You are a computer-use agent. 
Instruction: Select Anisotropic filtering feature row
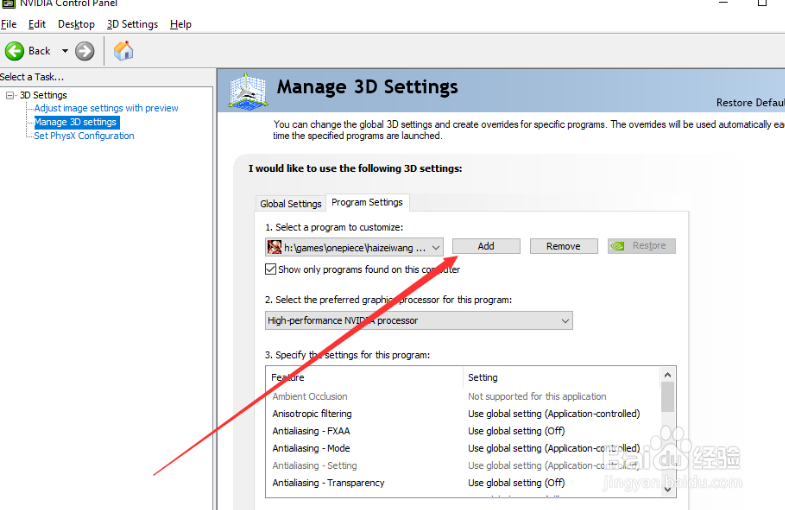[x=463, y=414]
